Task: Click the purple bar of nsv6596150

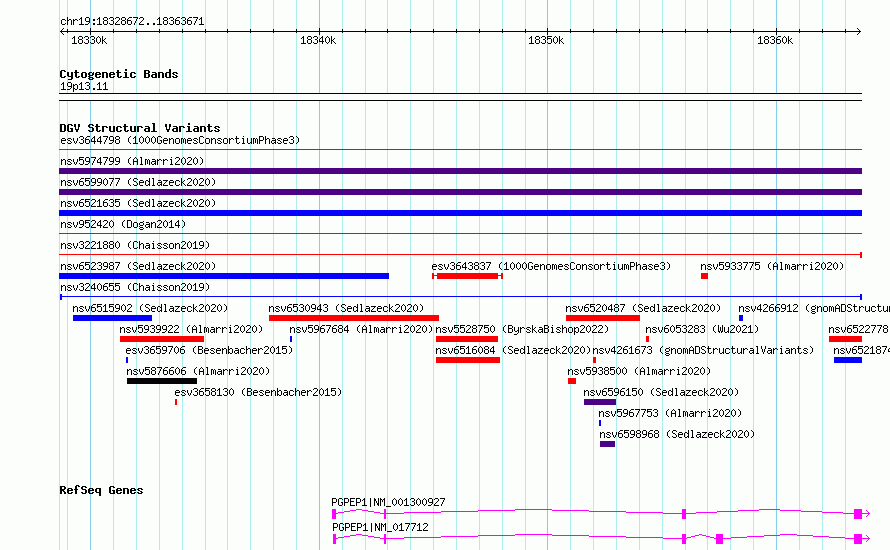Action: (600, 402)
